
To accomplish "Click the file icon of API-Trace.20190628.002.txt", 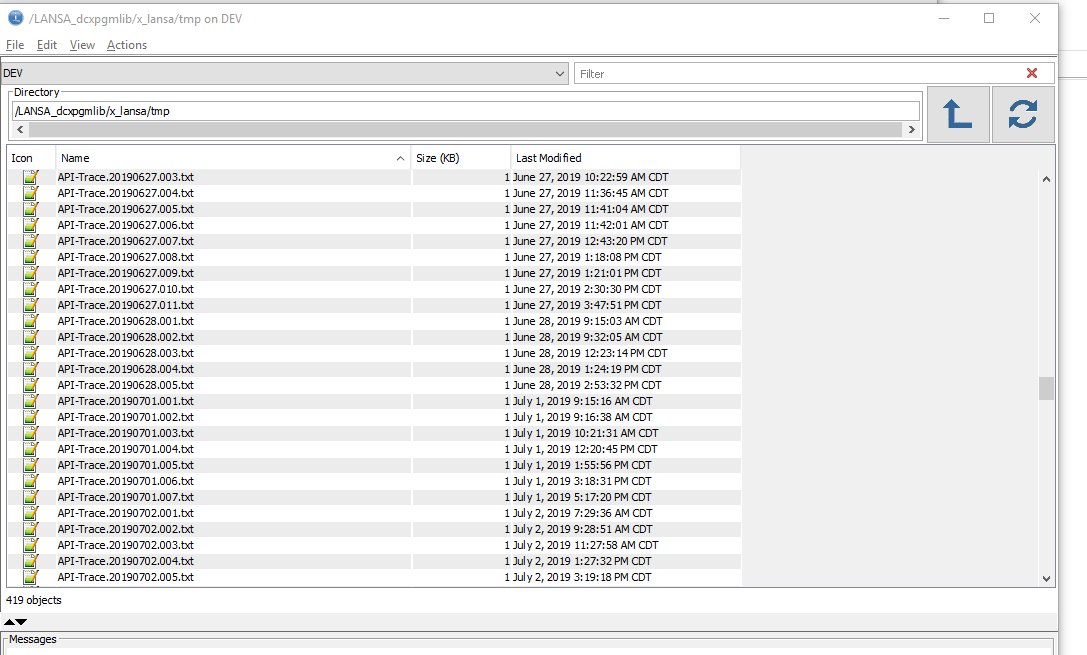I will 31,336.
